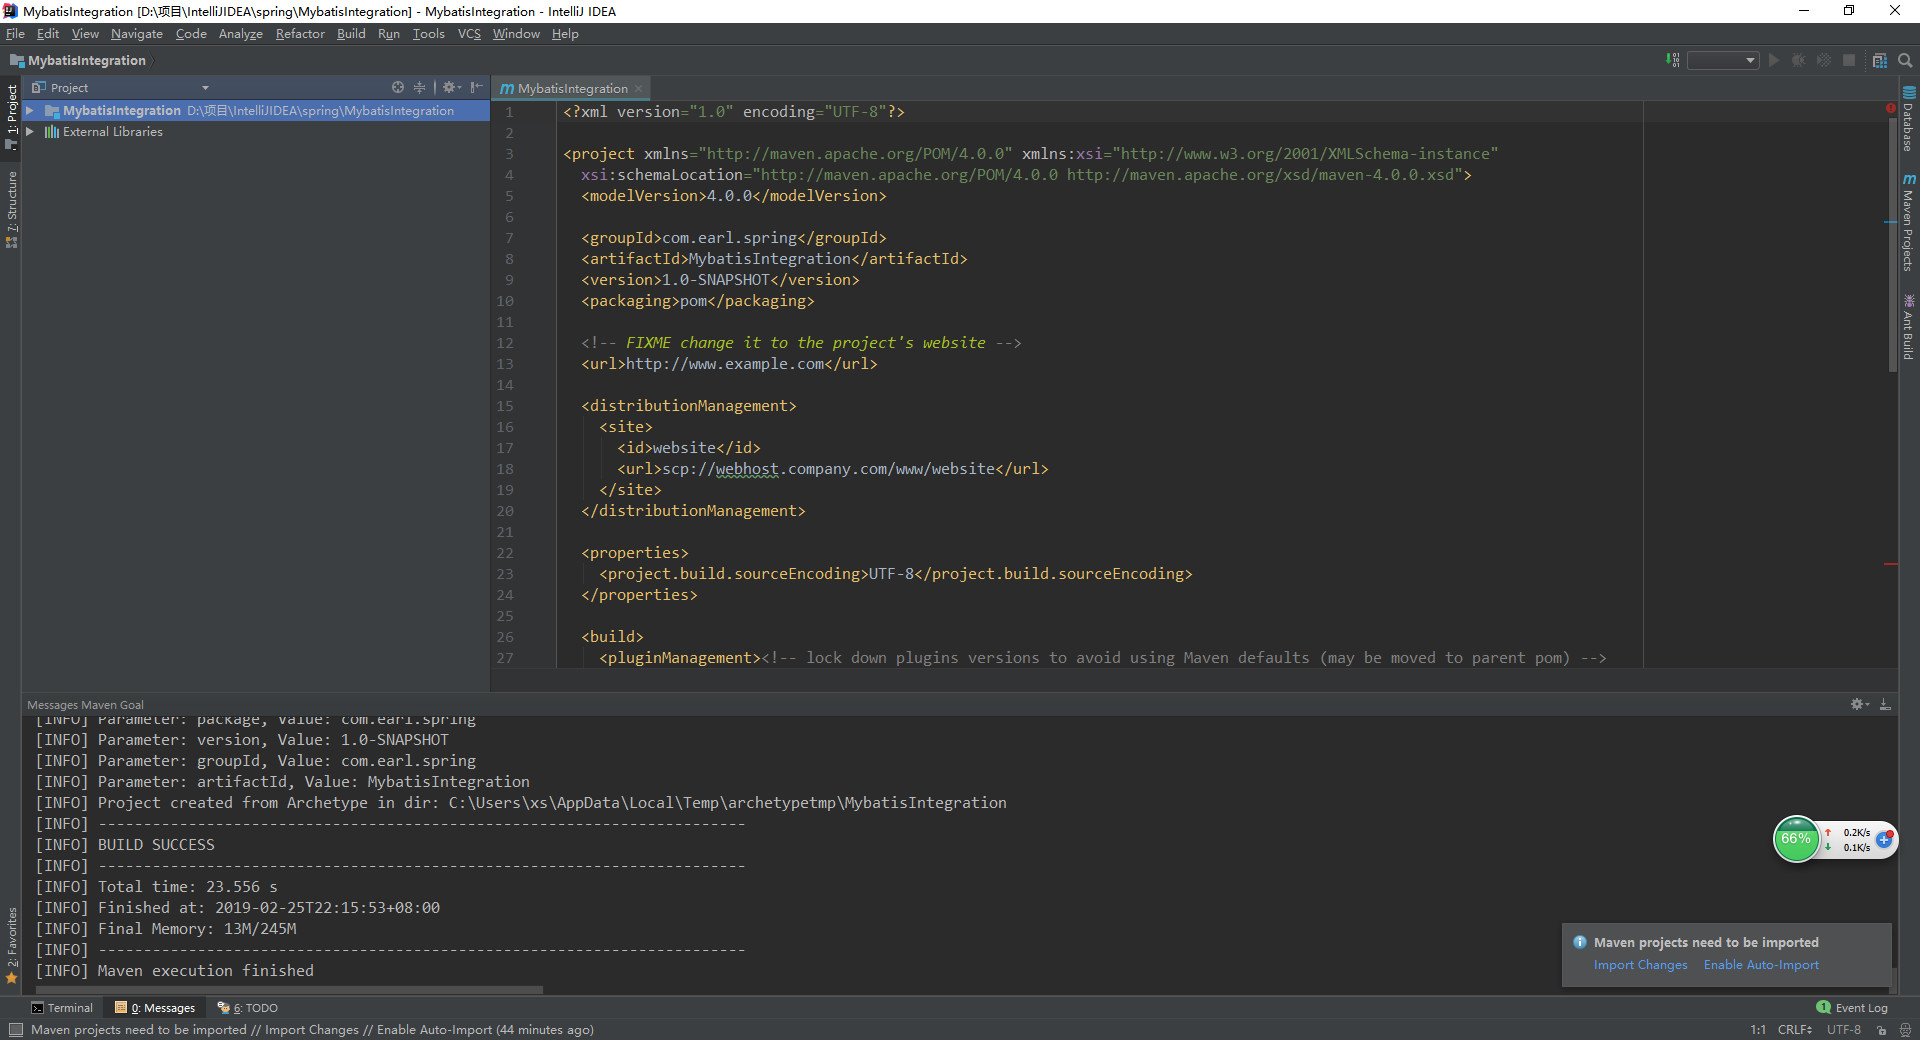This screenshot has height=1040, width=1920.
Task: Click the Search Everywhere magnifier icon
Action: coord(1905,60)
